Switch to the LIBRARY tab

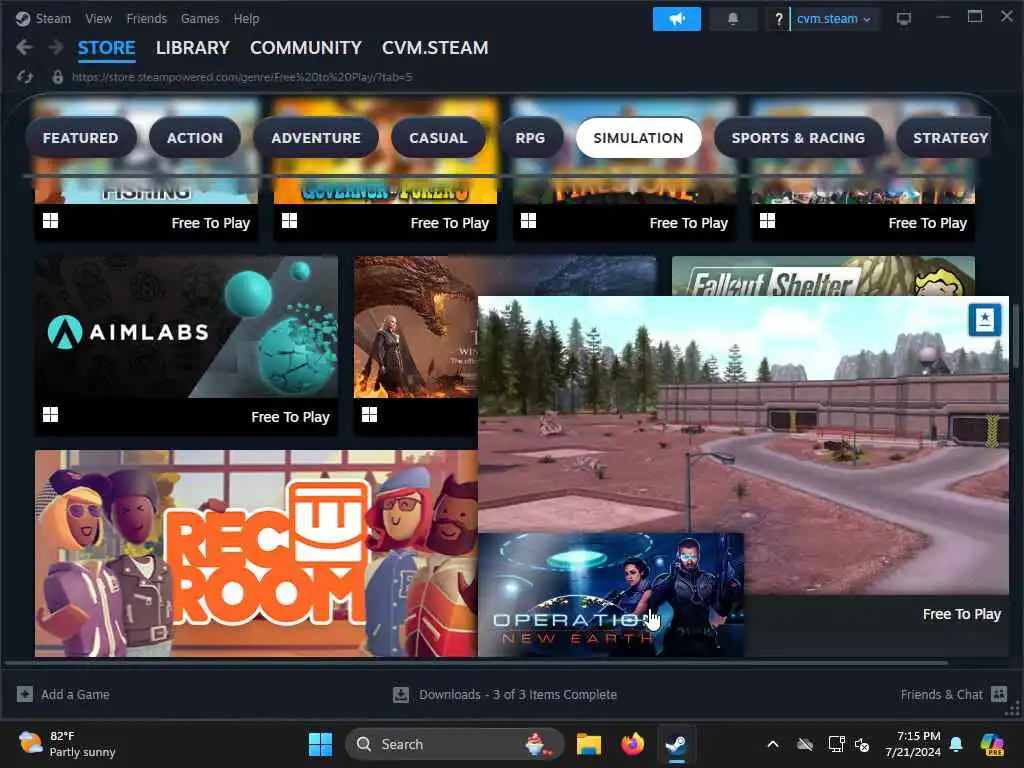[x=193, y=48]
